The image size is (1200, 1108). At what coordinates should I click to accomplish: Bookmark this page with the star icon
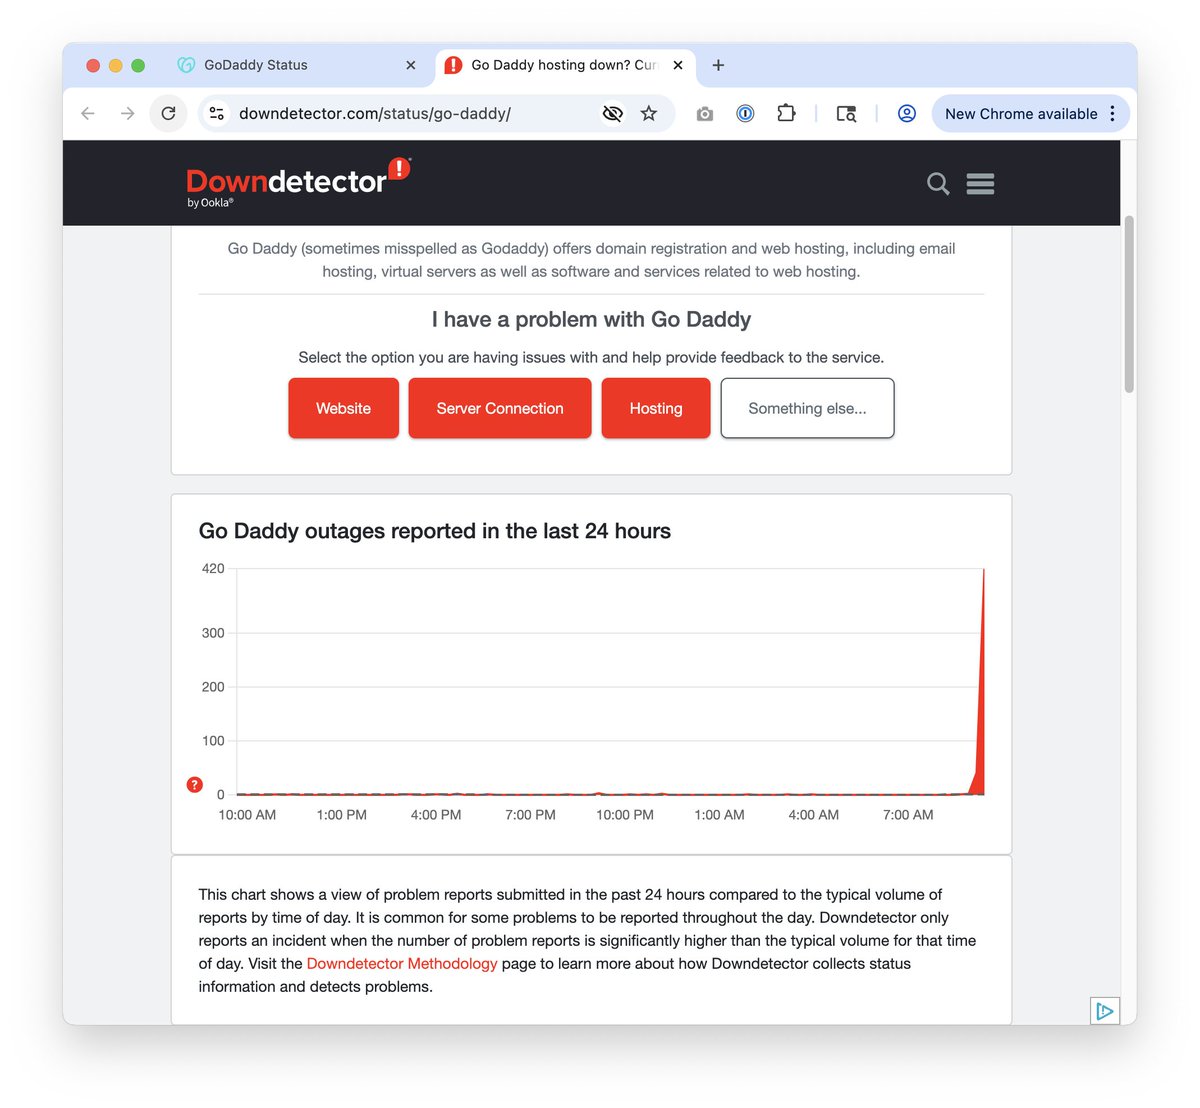649,114
